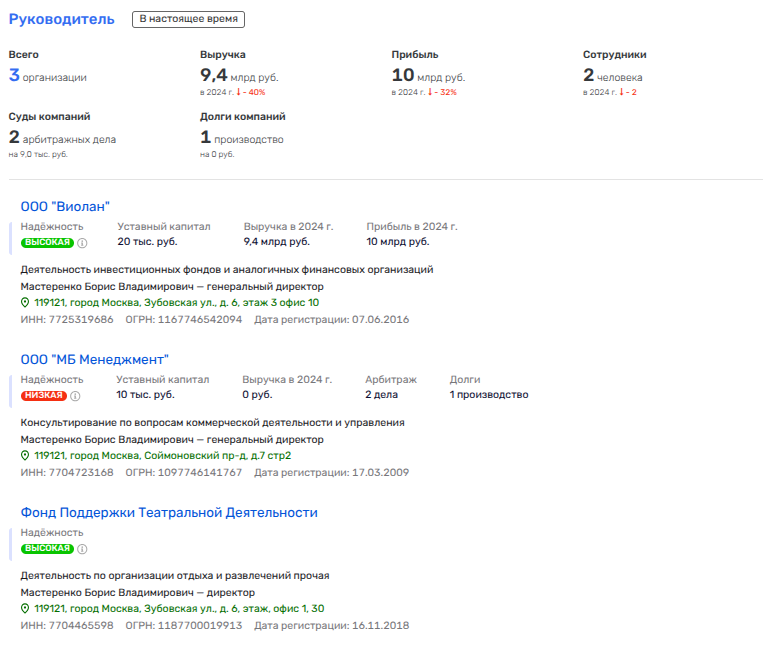Viewport: 770px width, 656px height.
Task: Click the red down arrow under Прибыль total
Action: [431, 92]
